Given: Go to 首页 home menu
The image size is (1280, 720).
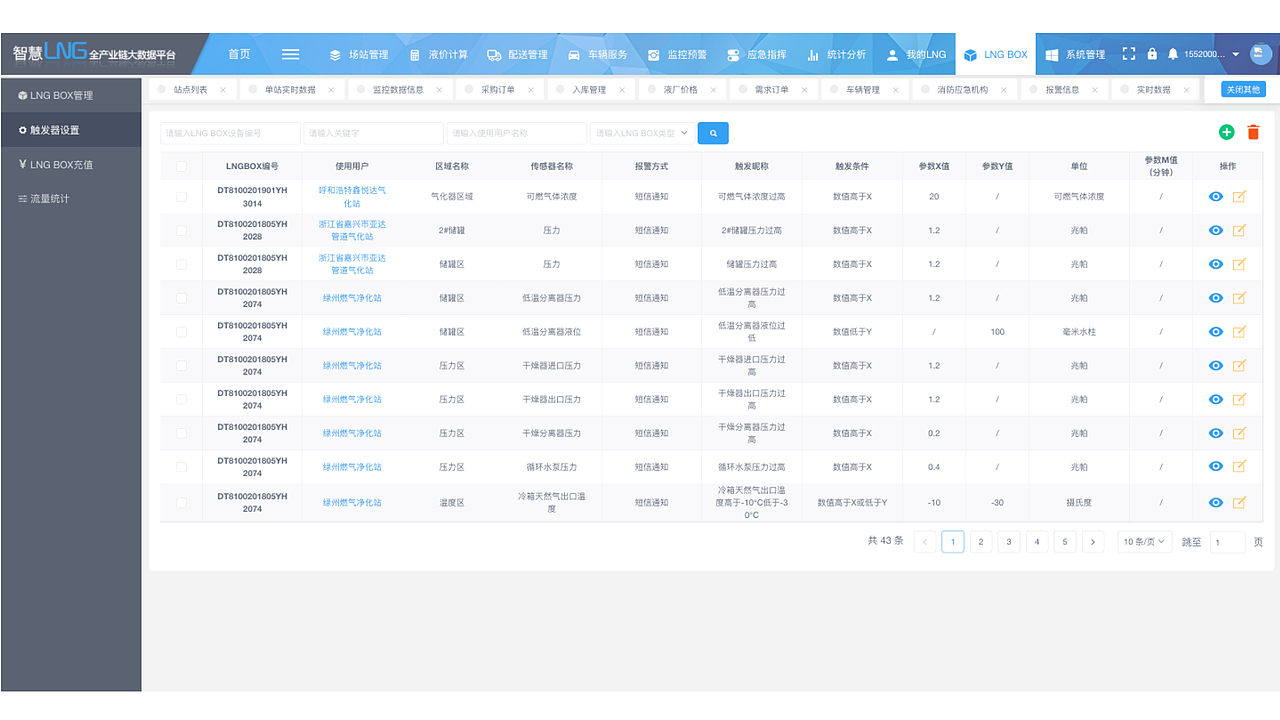Looking at the screenshot, I should tap(239, 54).
